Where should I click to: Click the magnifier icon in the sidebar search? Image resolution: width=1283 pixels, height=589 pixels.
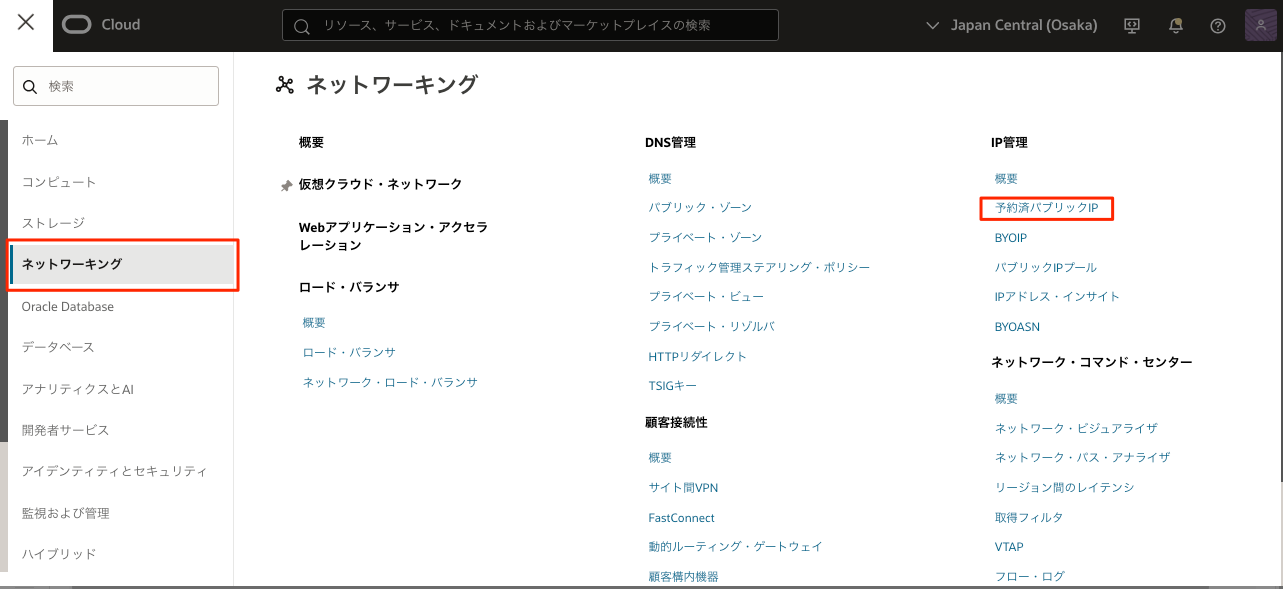(29, 87)
